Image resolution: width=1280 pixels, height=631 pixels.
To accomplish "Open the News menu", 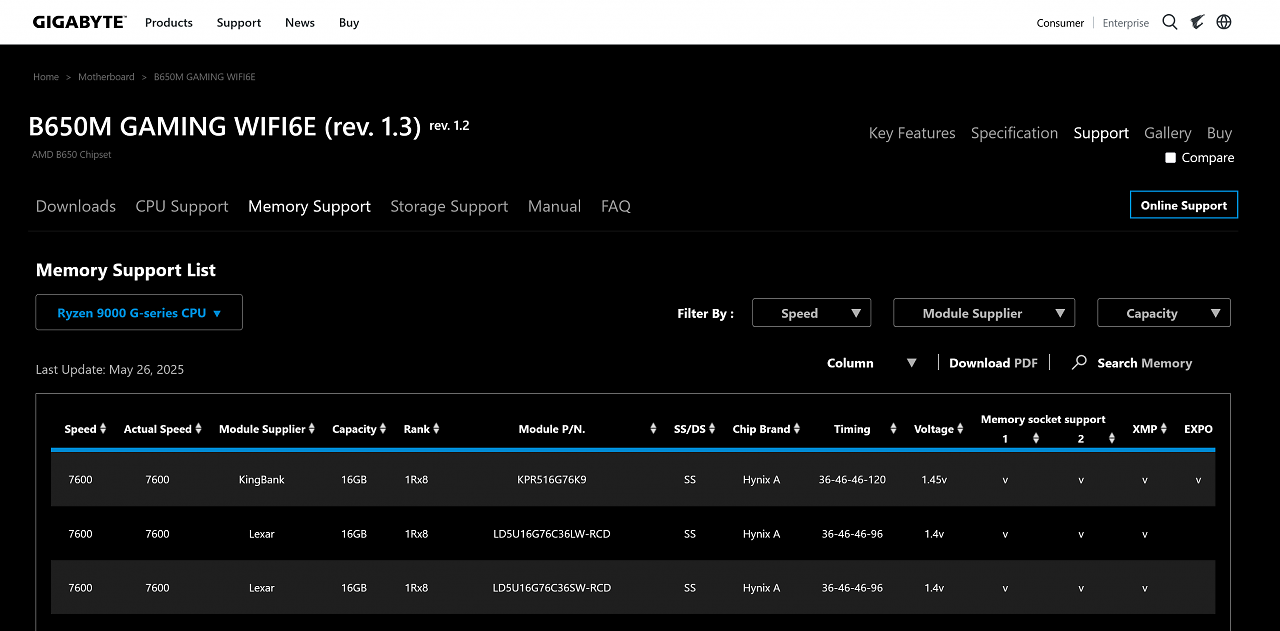I will coord(300,22).
